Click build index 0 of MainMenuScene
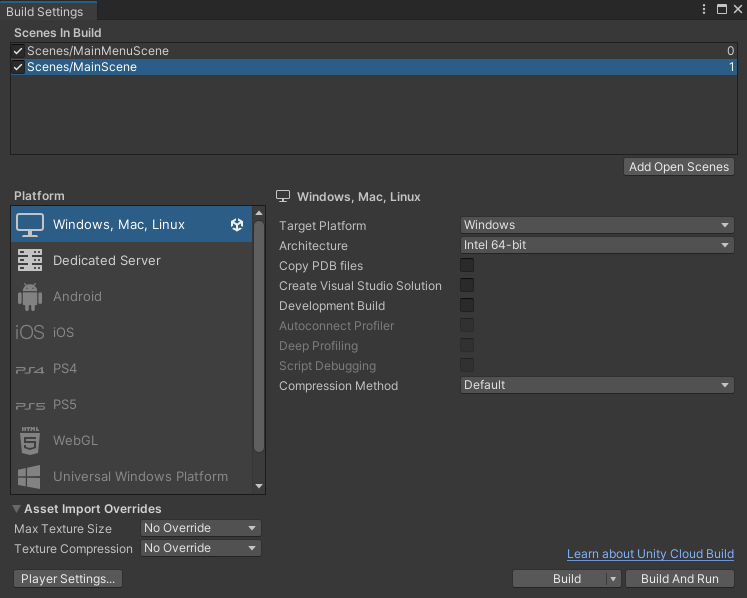The height and width of the screenshot is (598, 747). pos(730,51)
